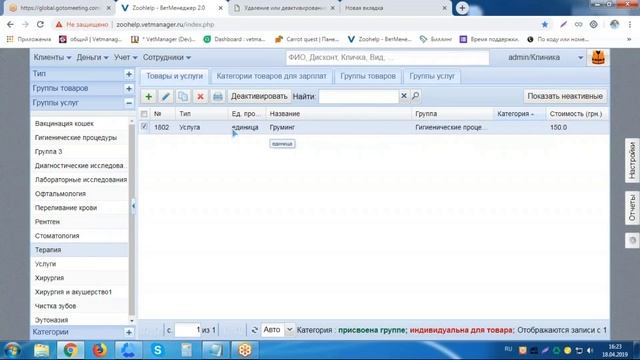Switch to Товары и услуги tab
This screenshot has height=360, width=640.
(x=174, y=76)
